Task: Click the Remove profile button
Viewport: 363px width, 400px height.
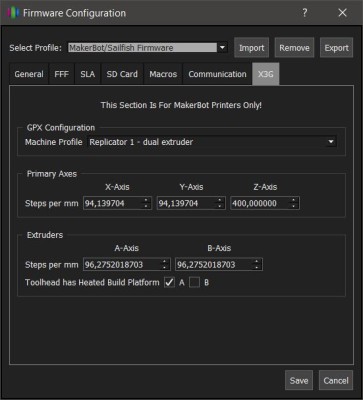Action: pyautogui.click(x=294, y=48)
